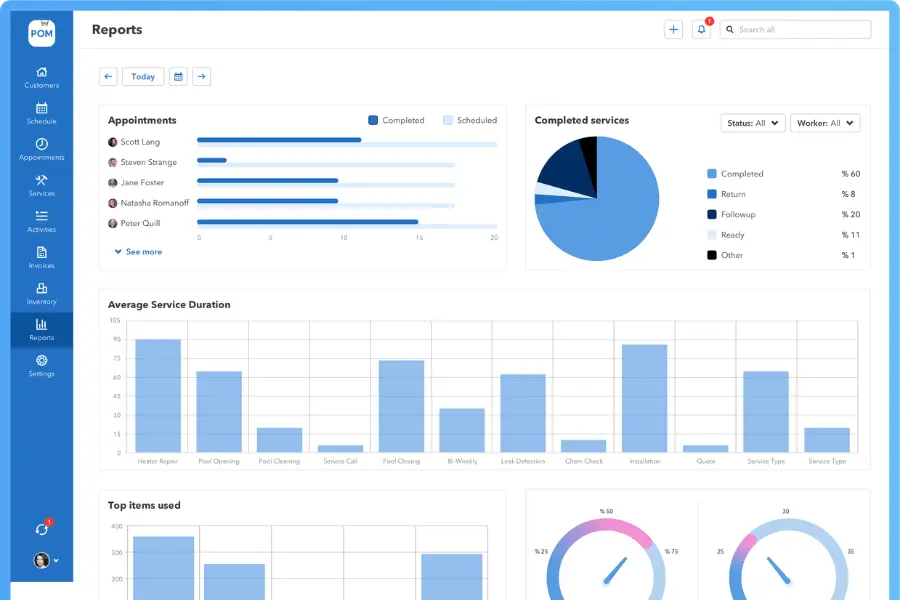Click Peter Quill's avatar
Viewport: 900px width, 600px height.
click(112, 223)
